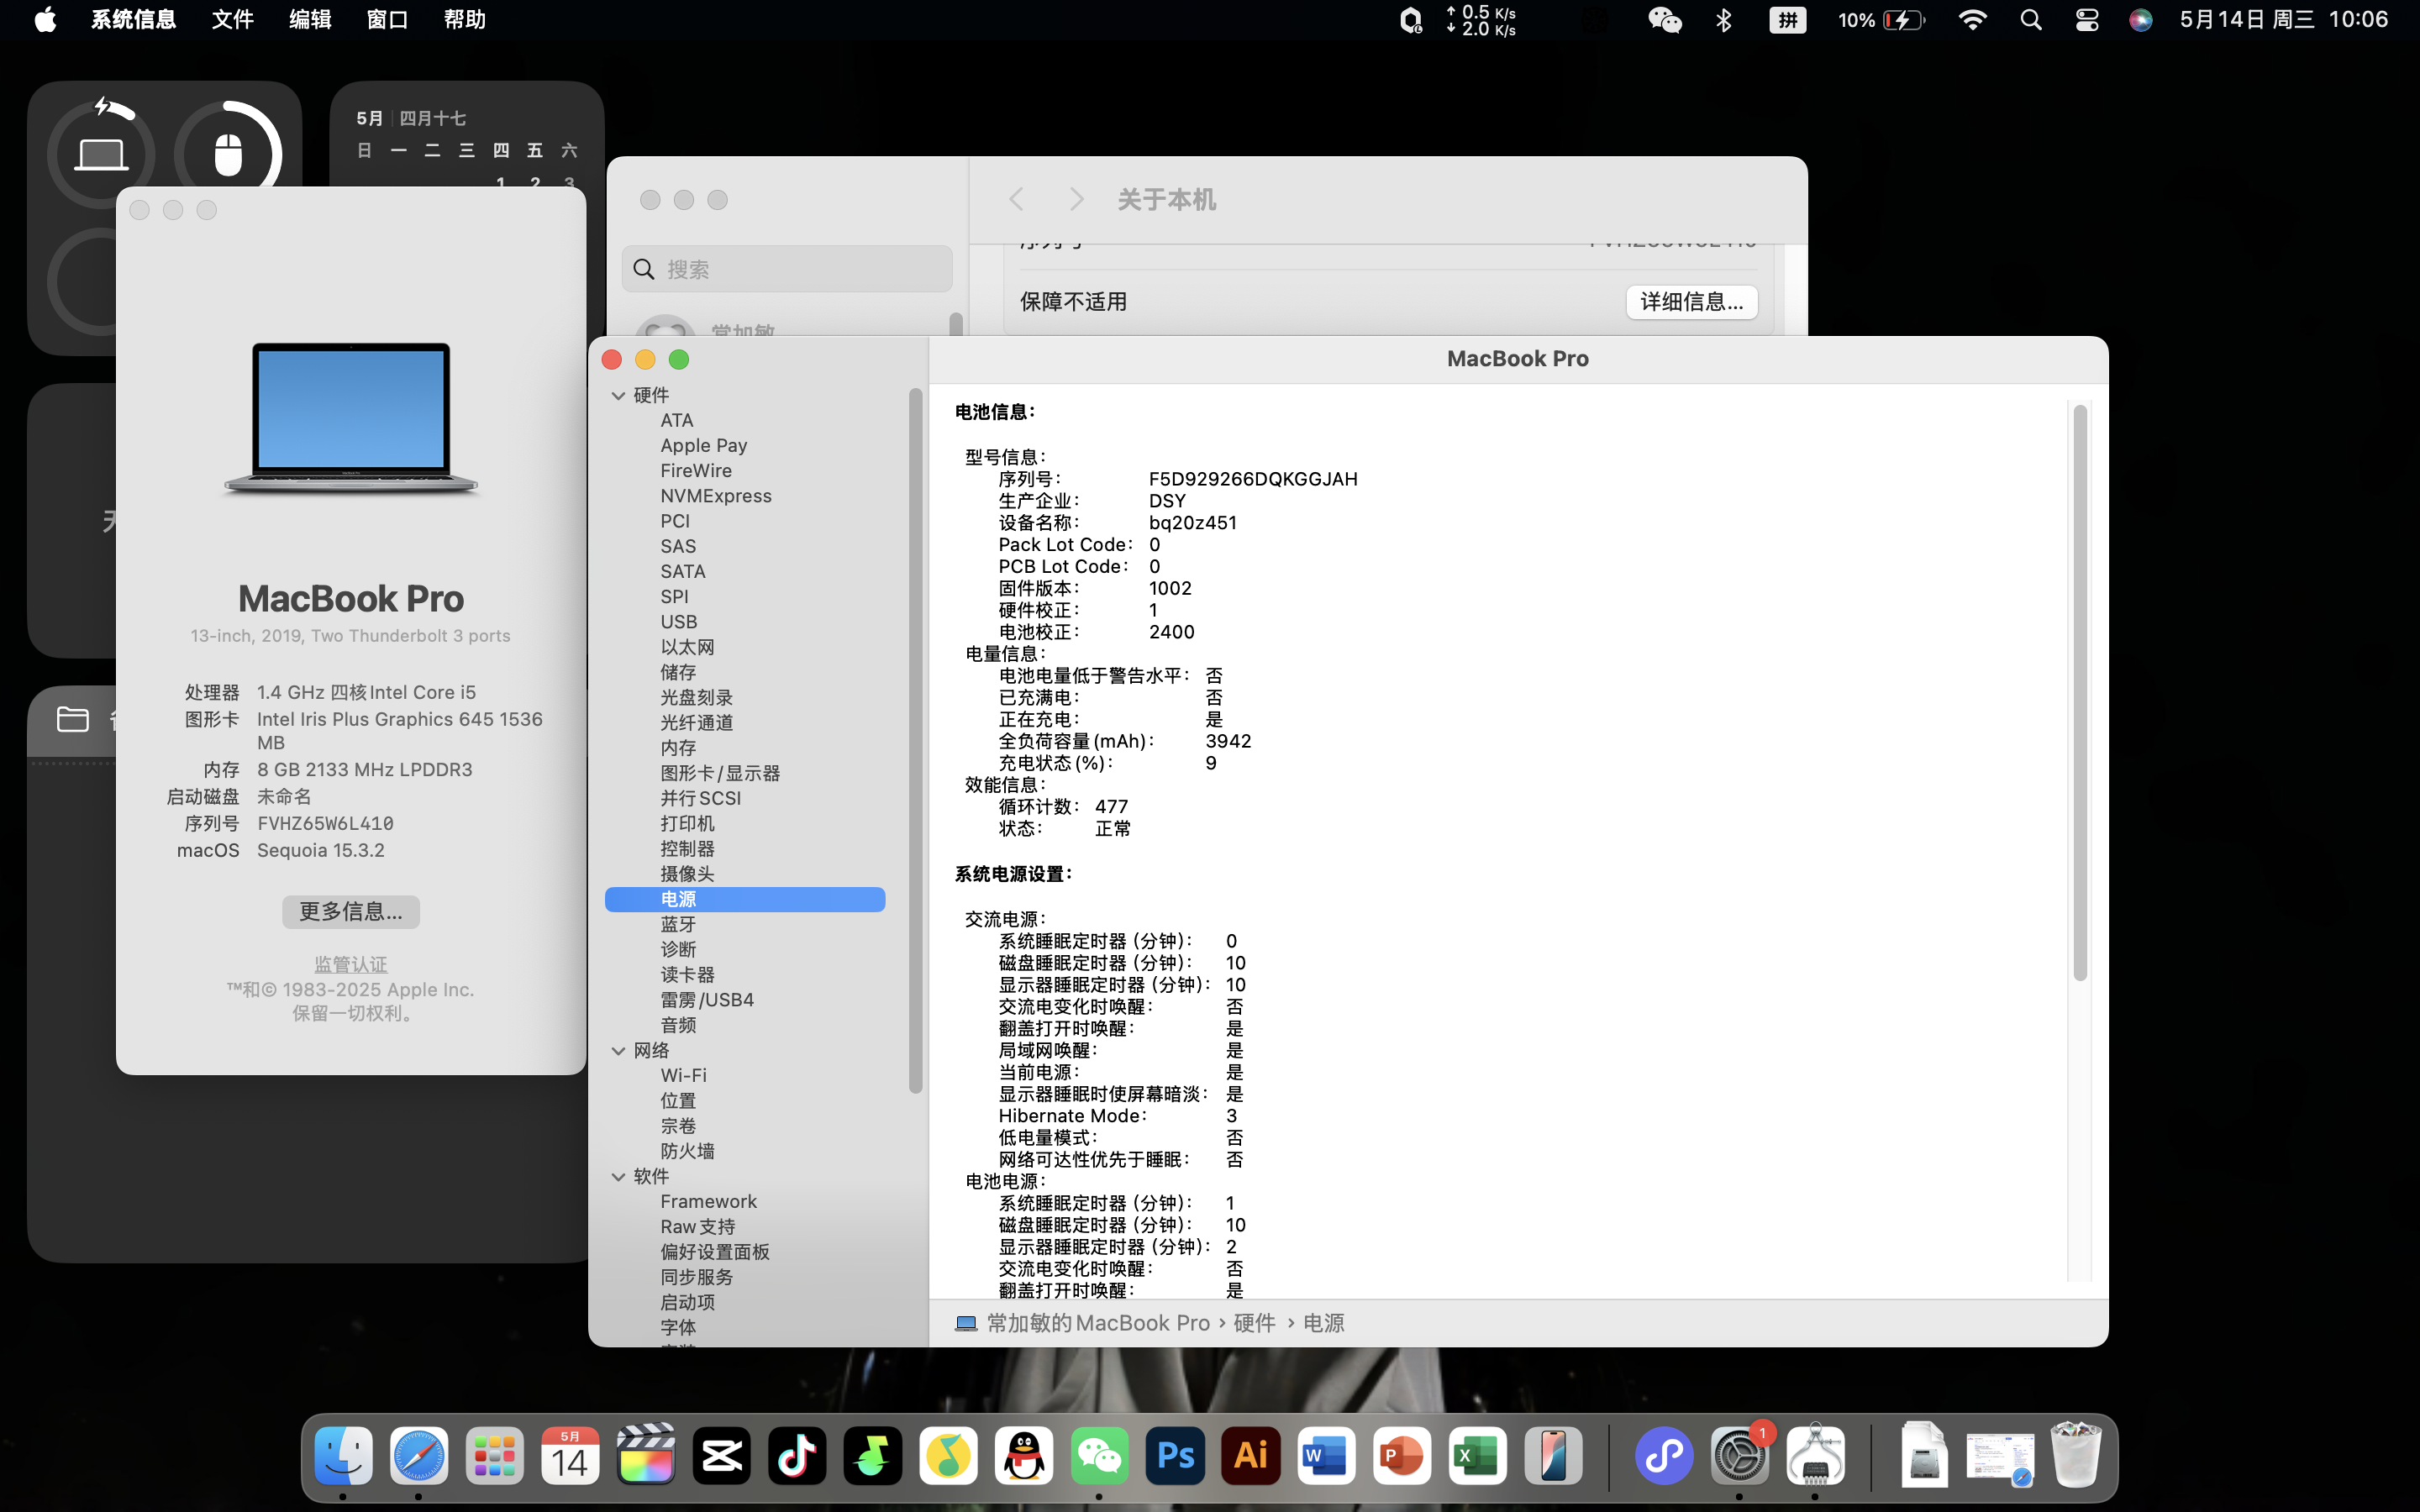Select 图形卡/显示器 in hardware list
The image size is (2420, 1512).
720,773
